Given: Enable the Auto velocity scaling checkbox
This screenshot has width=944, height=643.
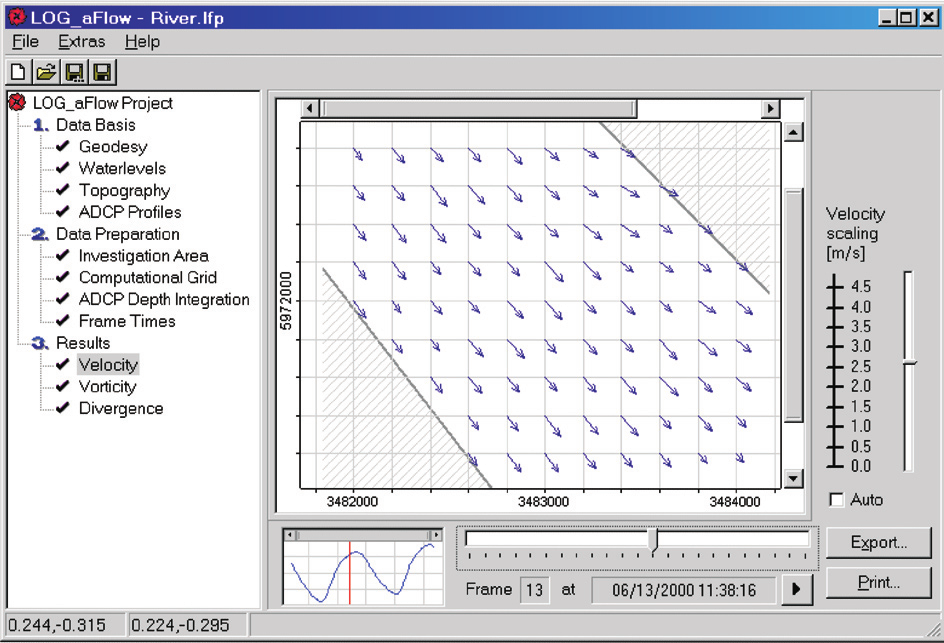Looking at the screenshot, I should 837,499.
